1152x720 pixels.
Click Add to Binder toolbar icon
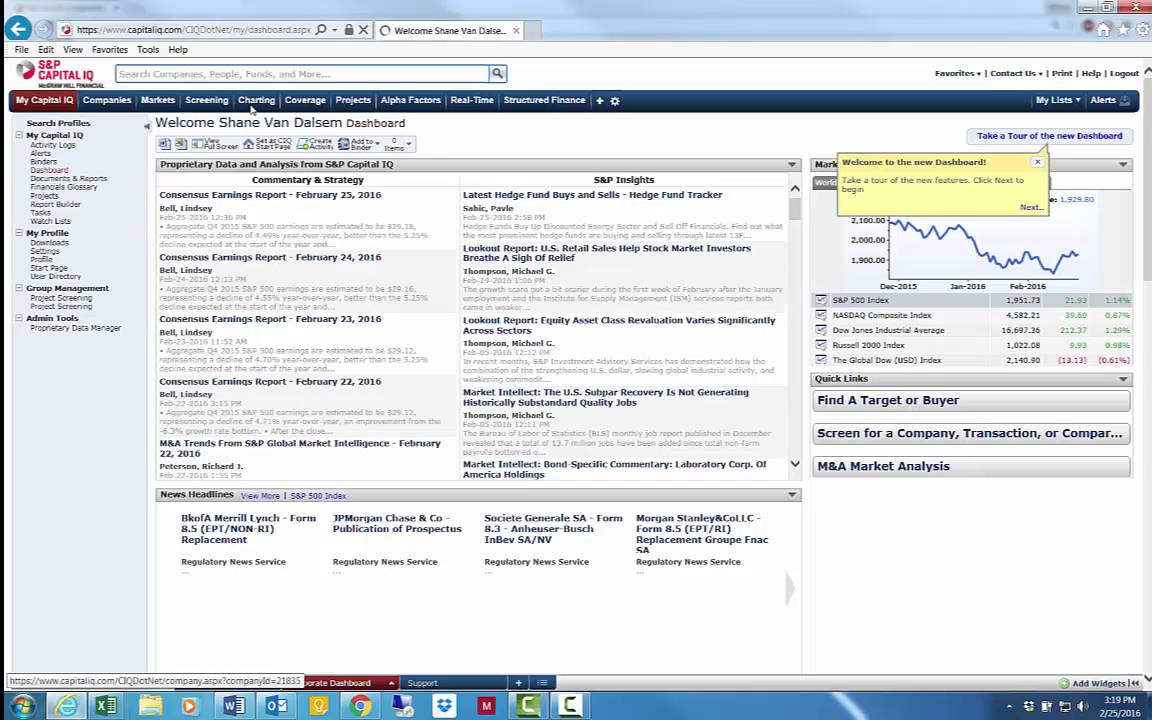pyautogui.click(x=355, y=144)
